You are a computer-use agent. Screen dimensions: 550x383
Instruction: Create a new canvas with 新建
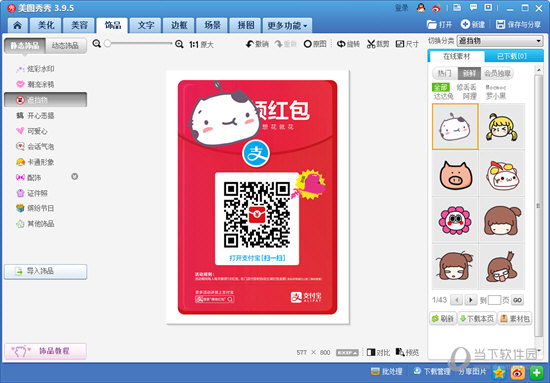click(x=473, y=25)
